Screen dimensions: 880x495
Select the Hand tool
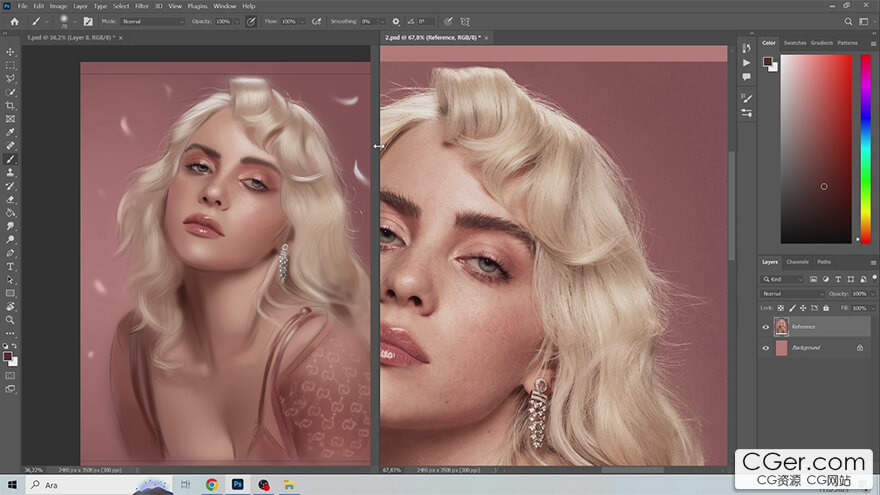10,306
